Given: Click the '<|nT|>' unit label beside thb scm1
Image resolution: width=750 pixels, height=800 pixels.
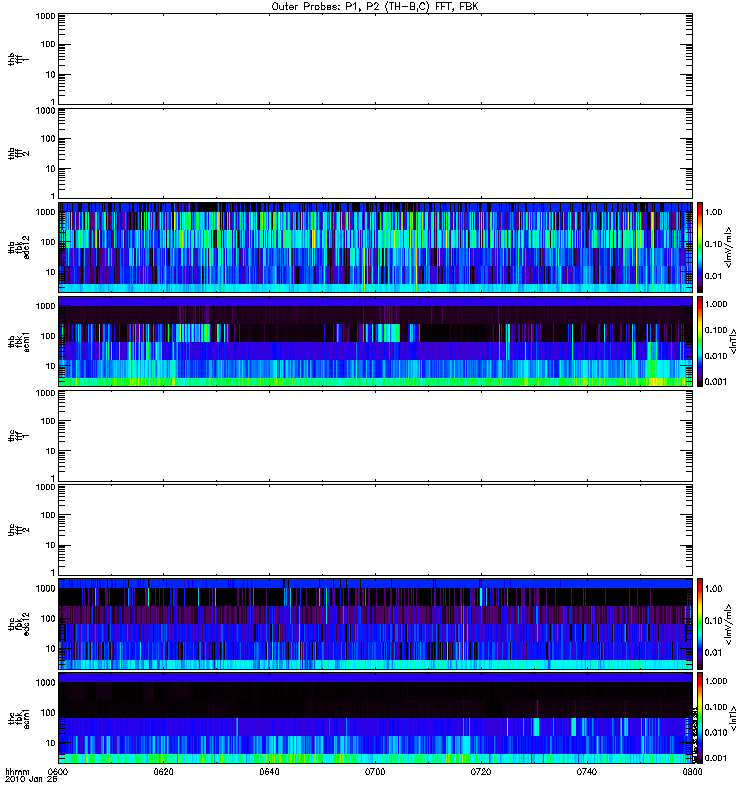Looking at the screenshot, I should pyautogui.click(x=734, y=341).
